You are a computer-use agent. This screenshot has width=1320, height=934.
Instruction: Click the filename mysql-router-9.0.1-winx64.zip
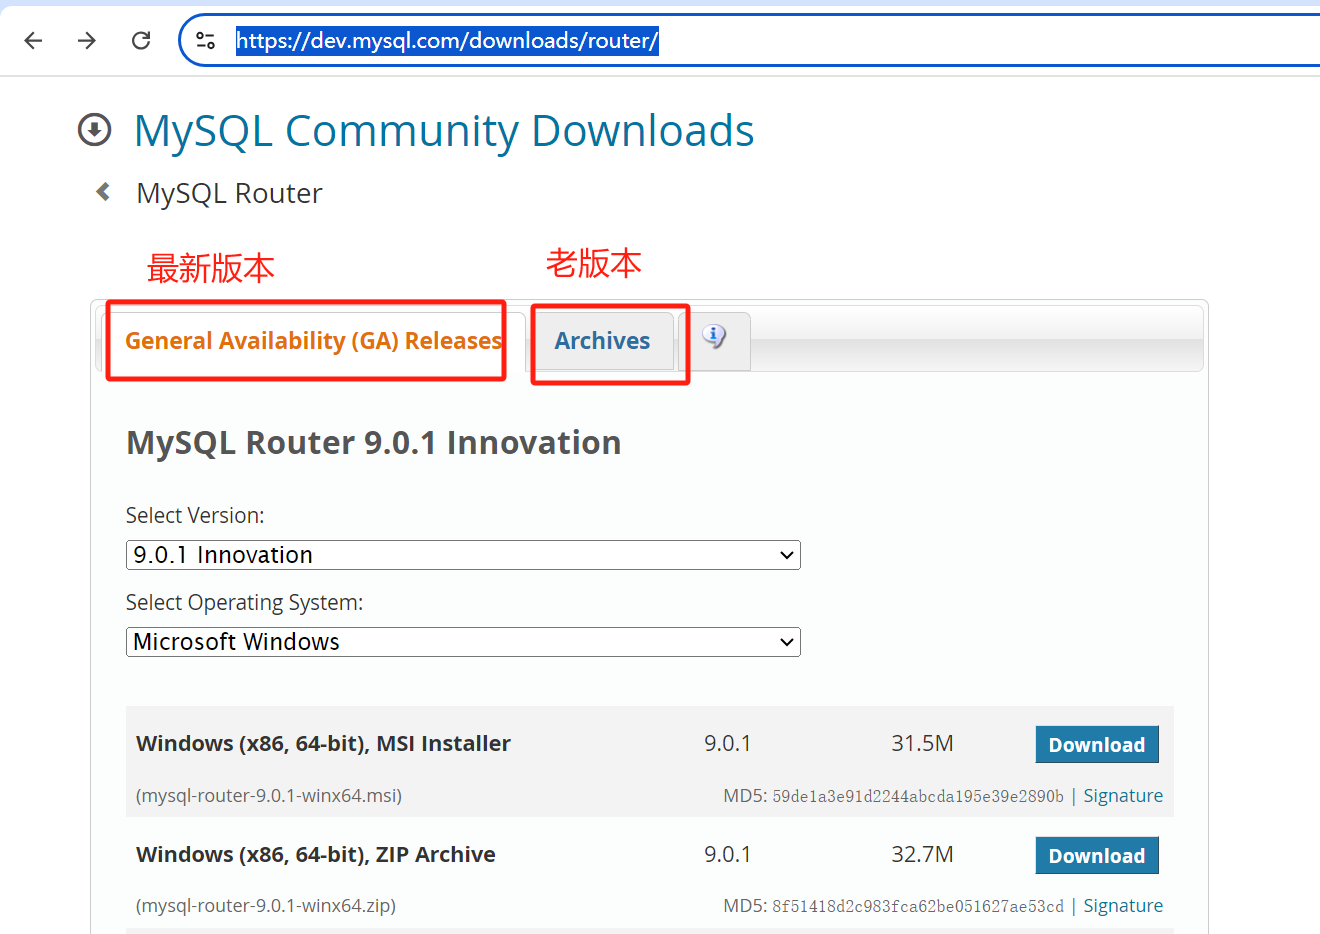point(266,906)
